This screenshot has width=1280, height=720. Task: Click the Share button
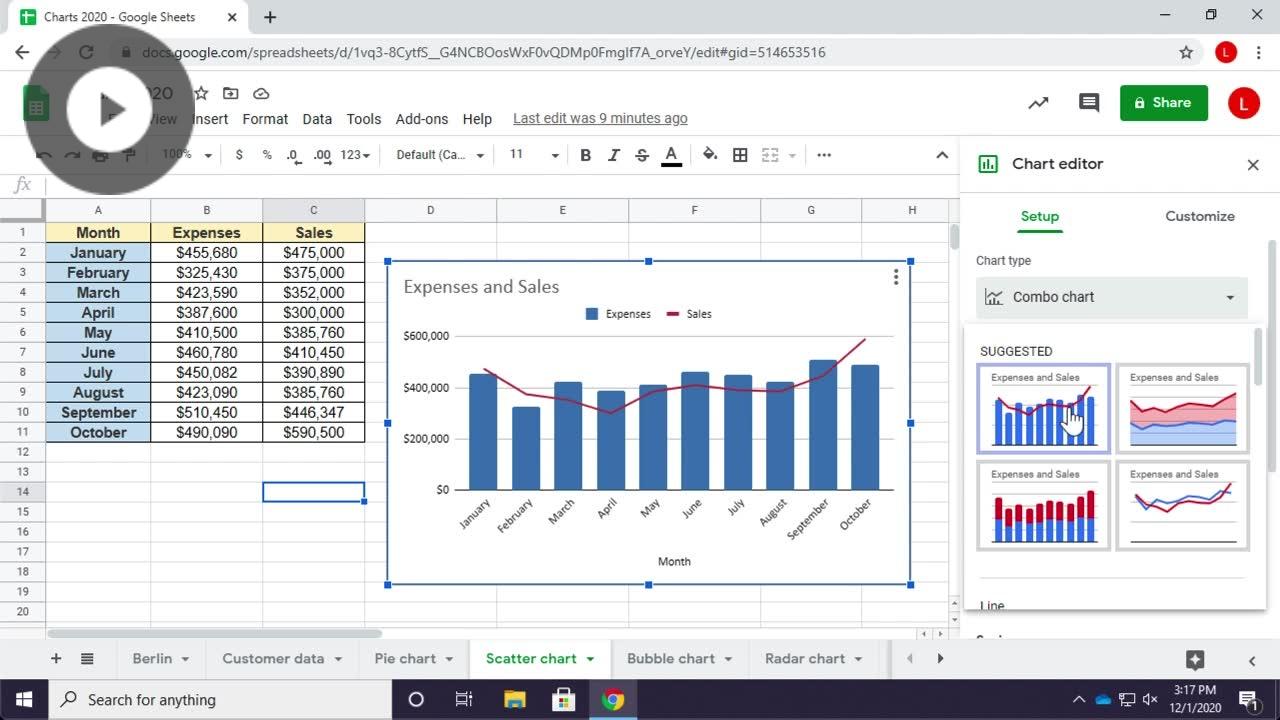click(1163, 102)
